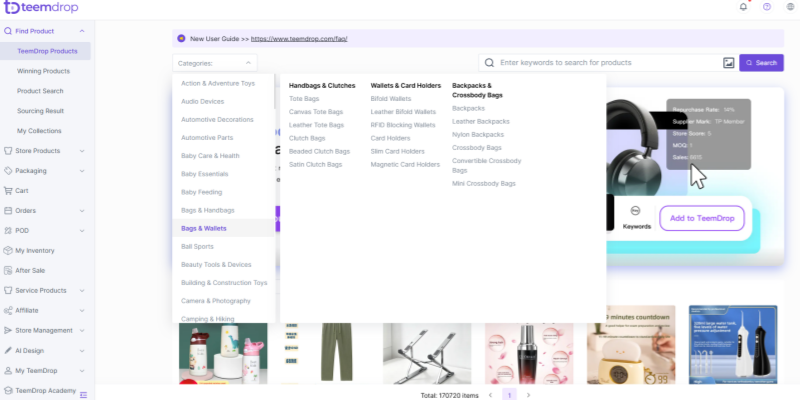Viewport: 800px width, 400px height.
Task: Choose Convertible Crossbody Bags subcategory
Action: pos(487,165)
